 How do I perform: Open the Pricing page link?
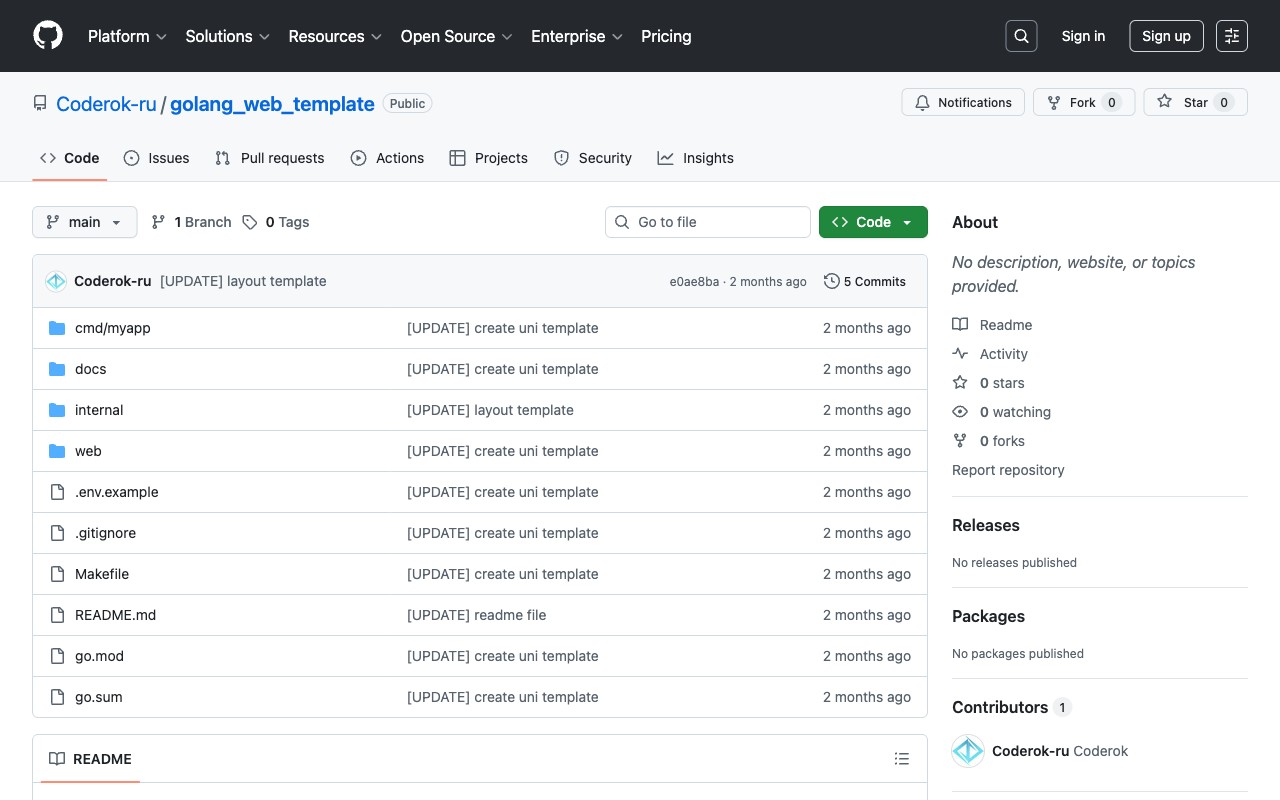click(666, 36)
